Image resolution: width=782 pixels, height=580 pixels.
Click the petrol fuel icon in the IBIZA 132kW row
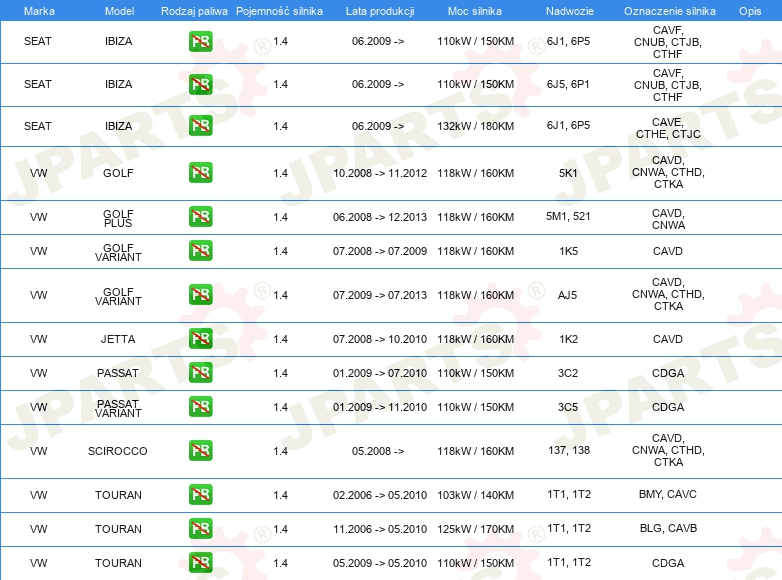[200, 126]
